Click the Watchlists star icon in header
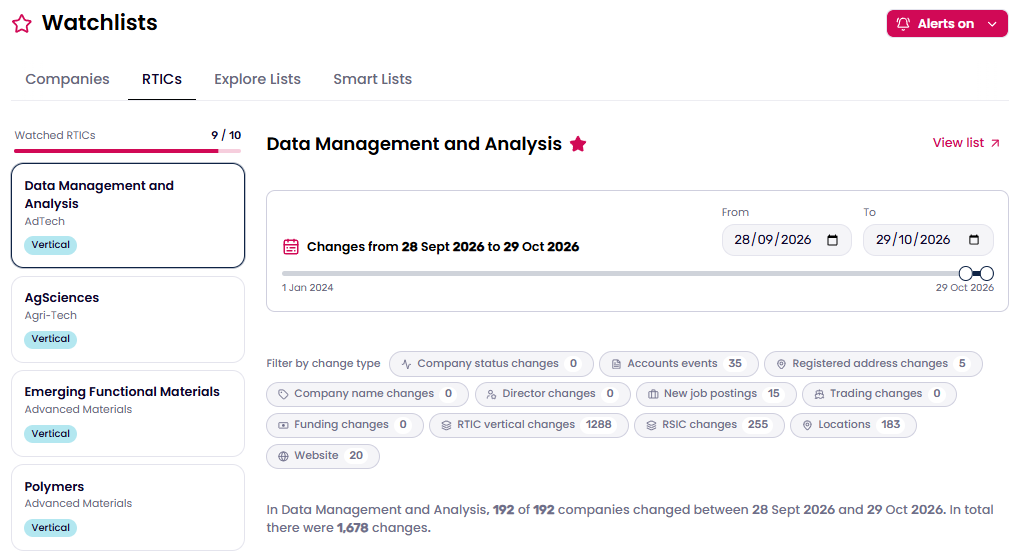This screenshot has width=1020, height=555. [21, 24]
